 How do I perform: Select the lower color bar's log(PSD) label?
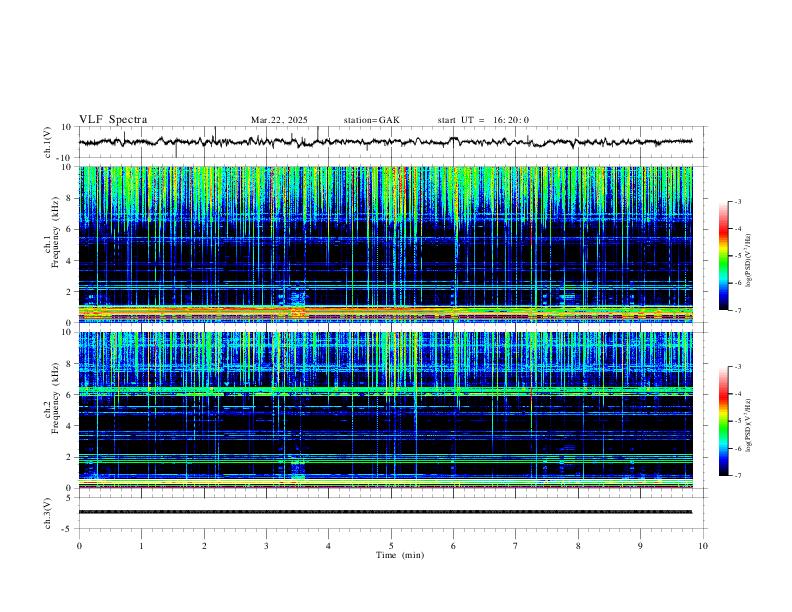point(749,426)
